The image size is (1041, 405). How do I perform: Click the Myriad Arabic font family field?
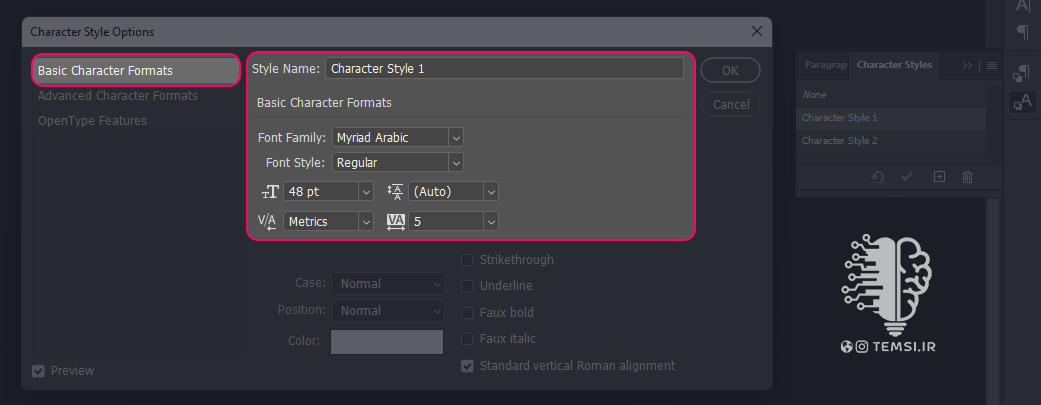point(390,137)
